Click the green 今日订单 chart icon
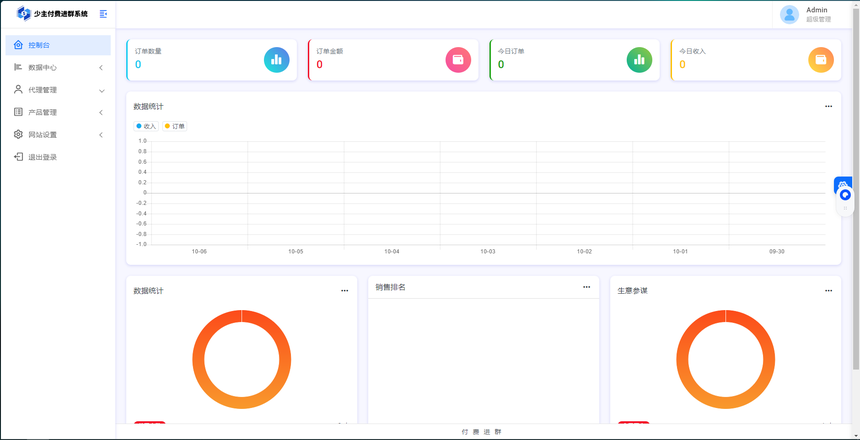This screenshot has width=860, height=440. point(639,60)
